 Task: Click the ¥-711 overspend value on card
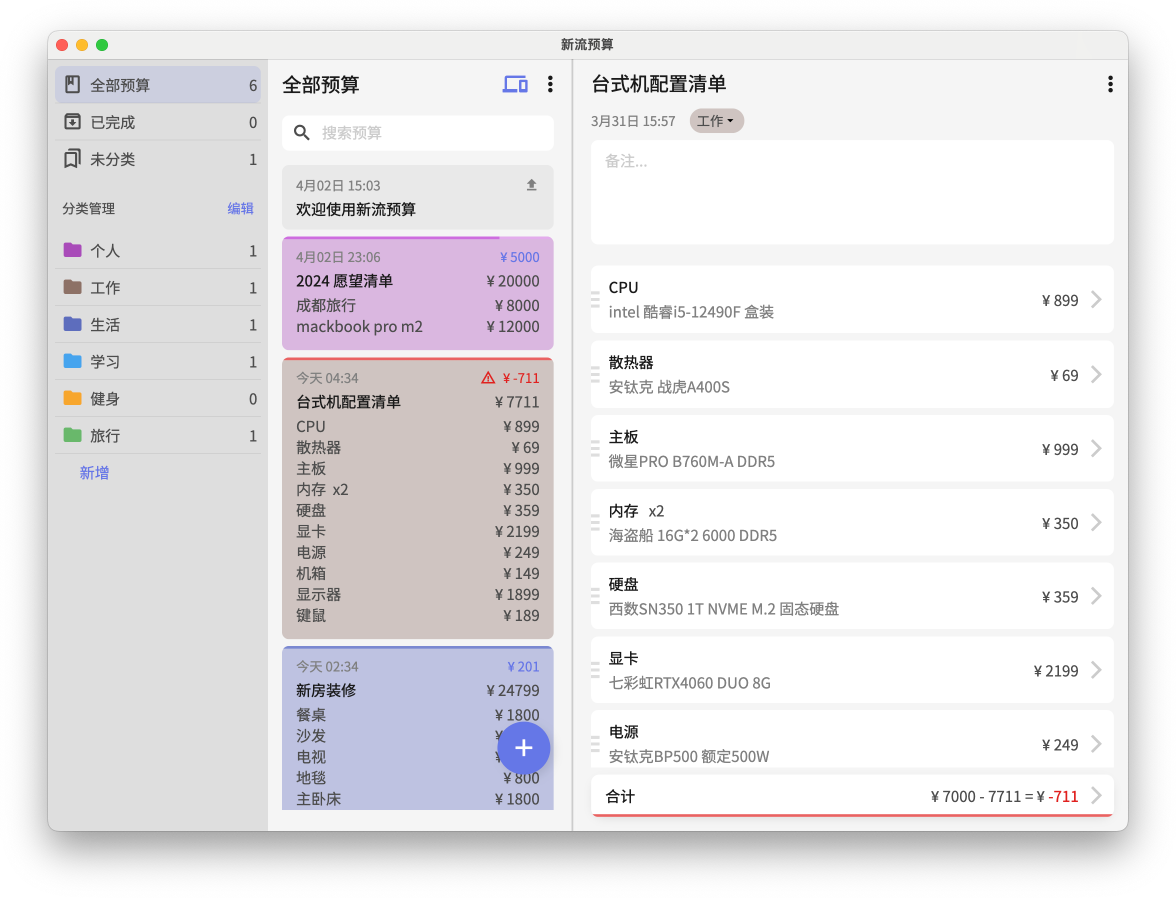520,377
